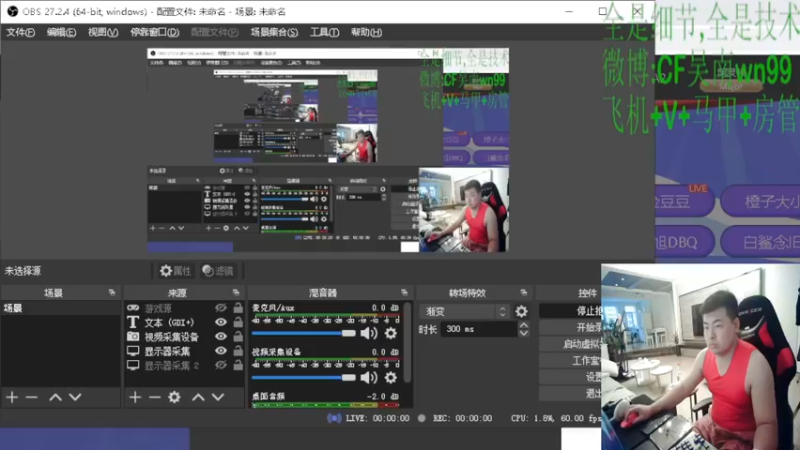Viewport: 800px width, 450px height.
Task: Decrease 时长 duration with down arrow
Action: (x=523, y=333)
